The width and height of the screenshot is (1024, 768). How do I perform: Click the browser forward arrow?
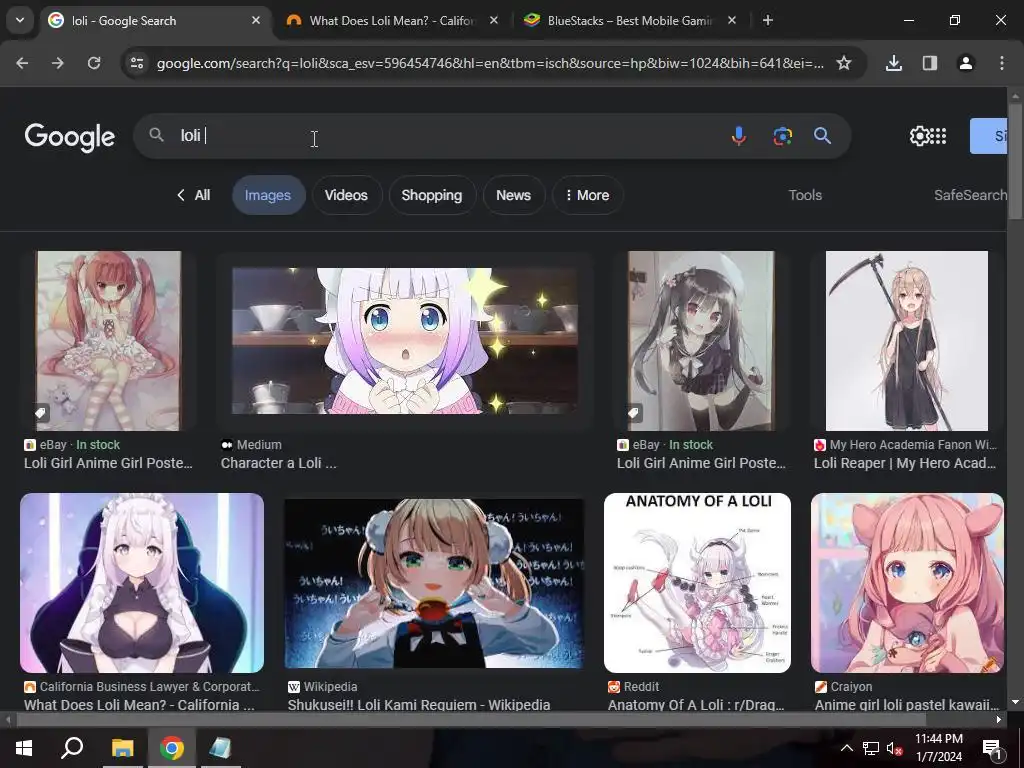point(58,63)
